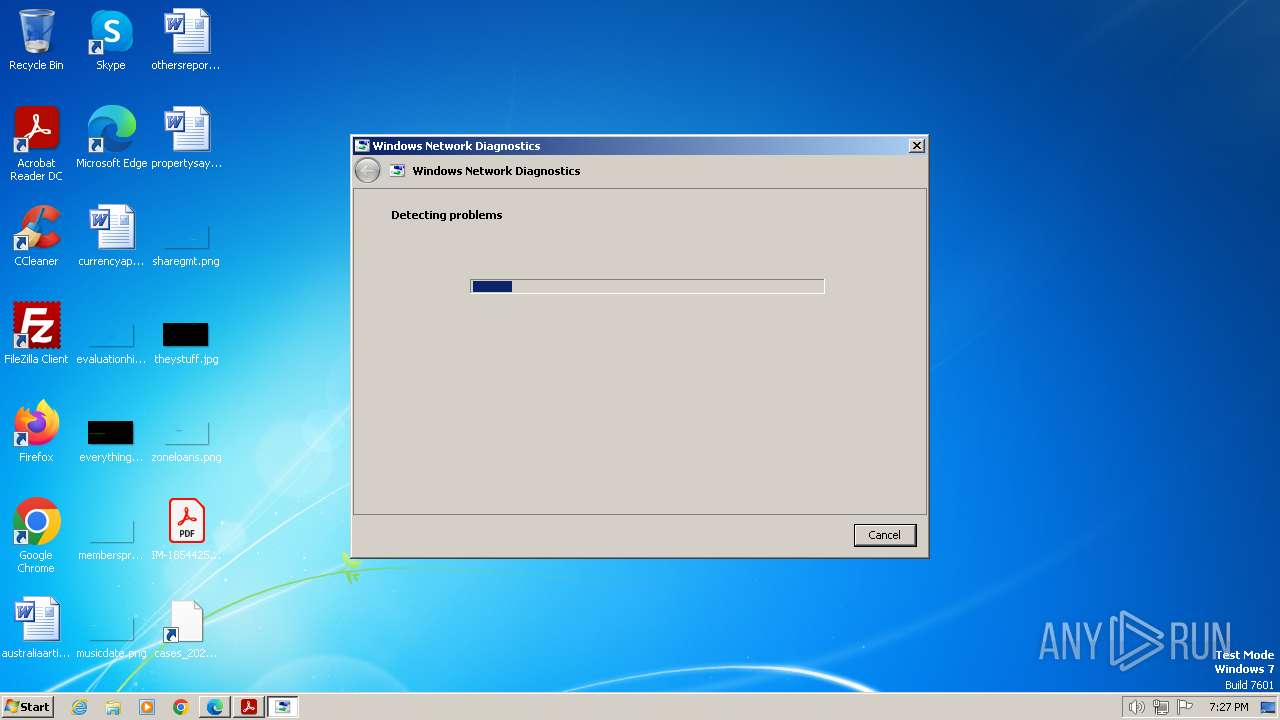Image resolution: width=1280 pixels, height=720 pixels.
Task: Open the Microsoft Edge desktop shortcut
Action: 111,138
